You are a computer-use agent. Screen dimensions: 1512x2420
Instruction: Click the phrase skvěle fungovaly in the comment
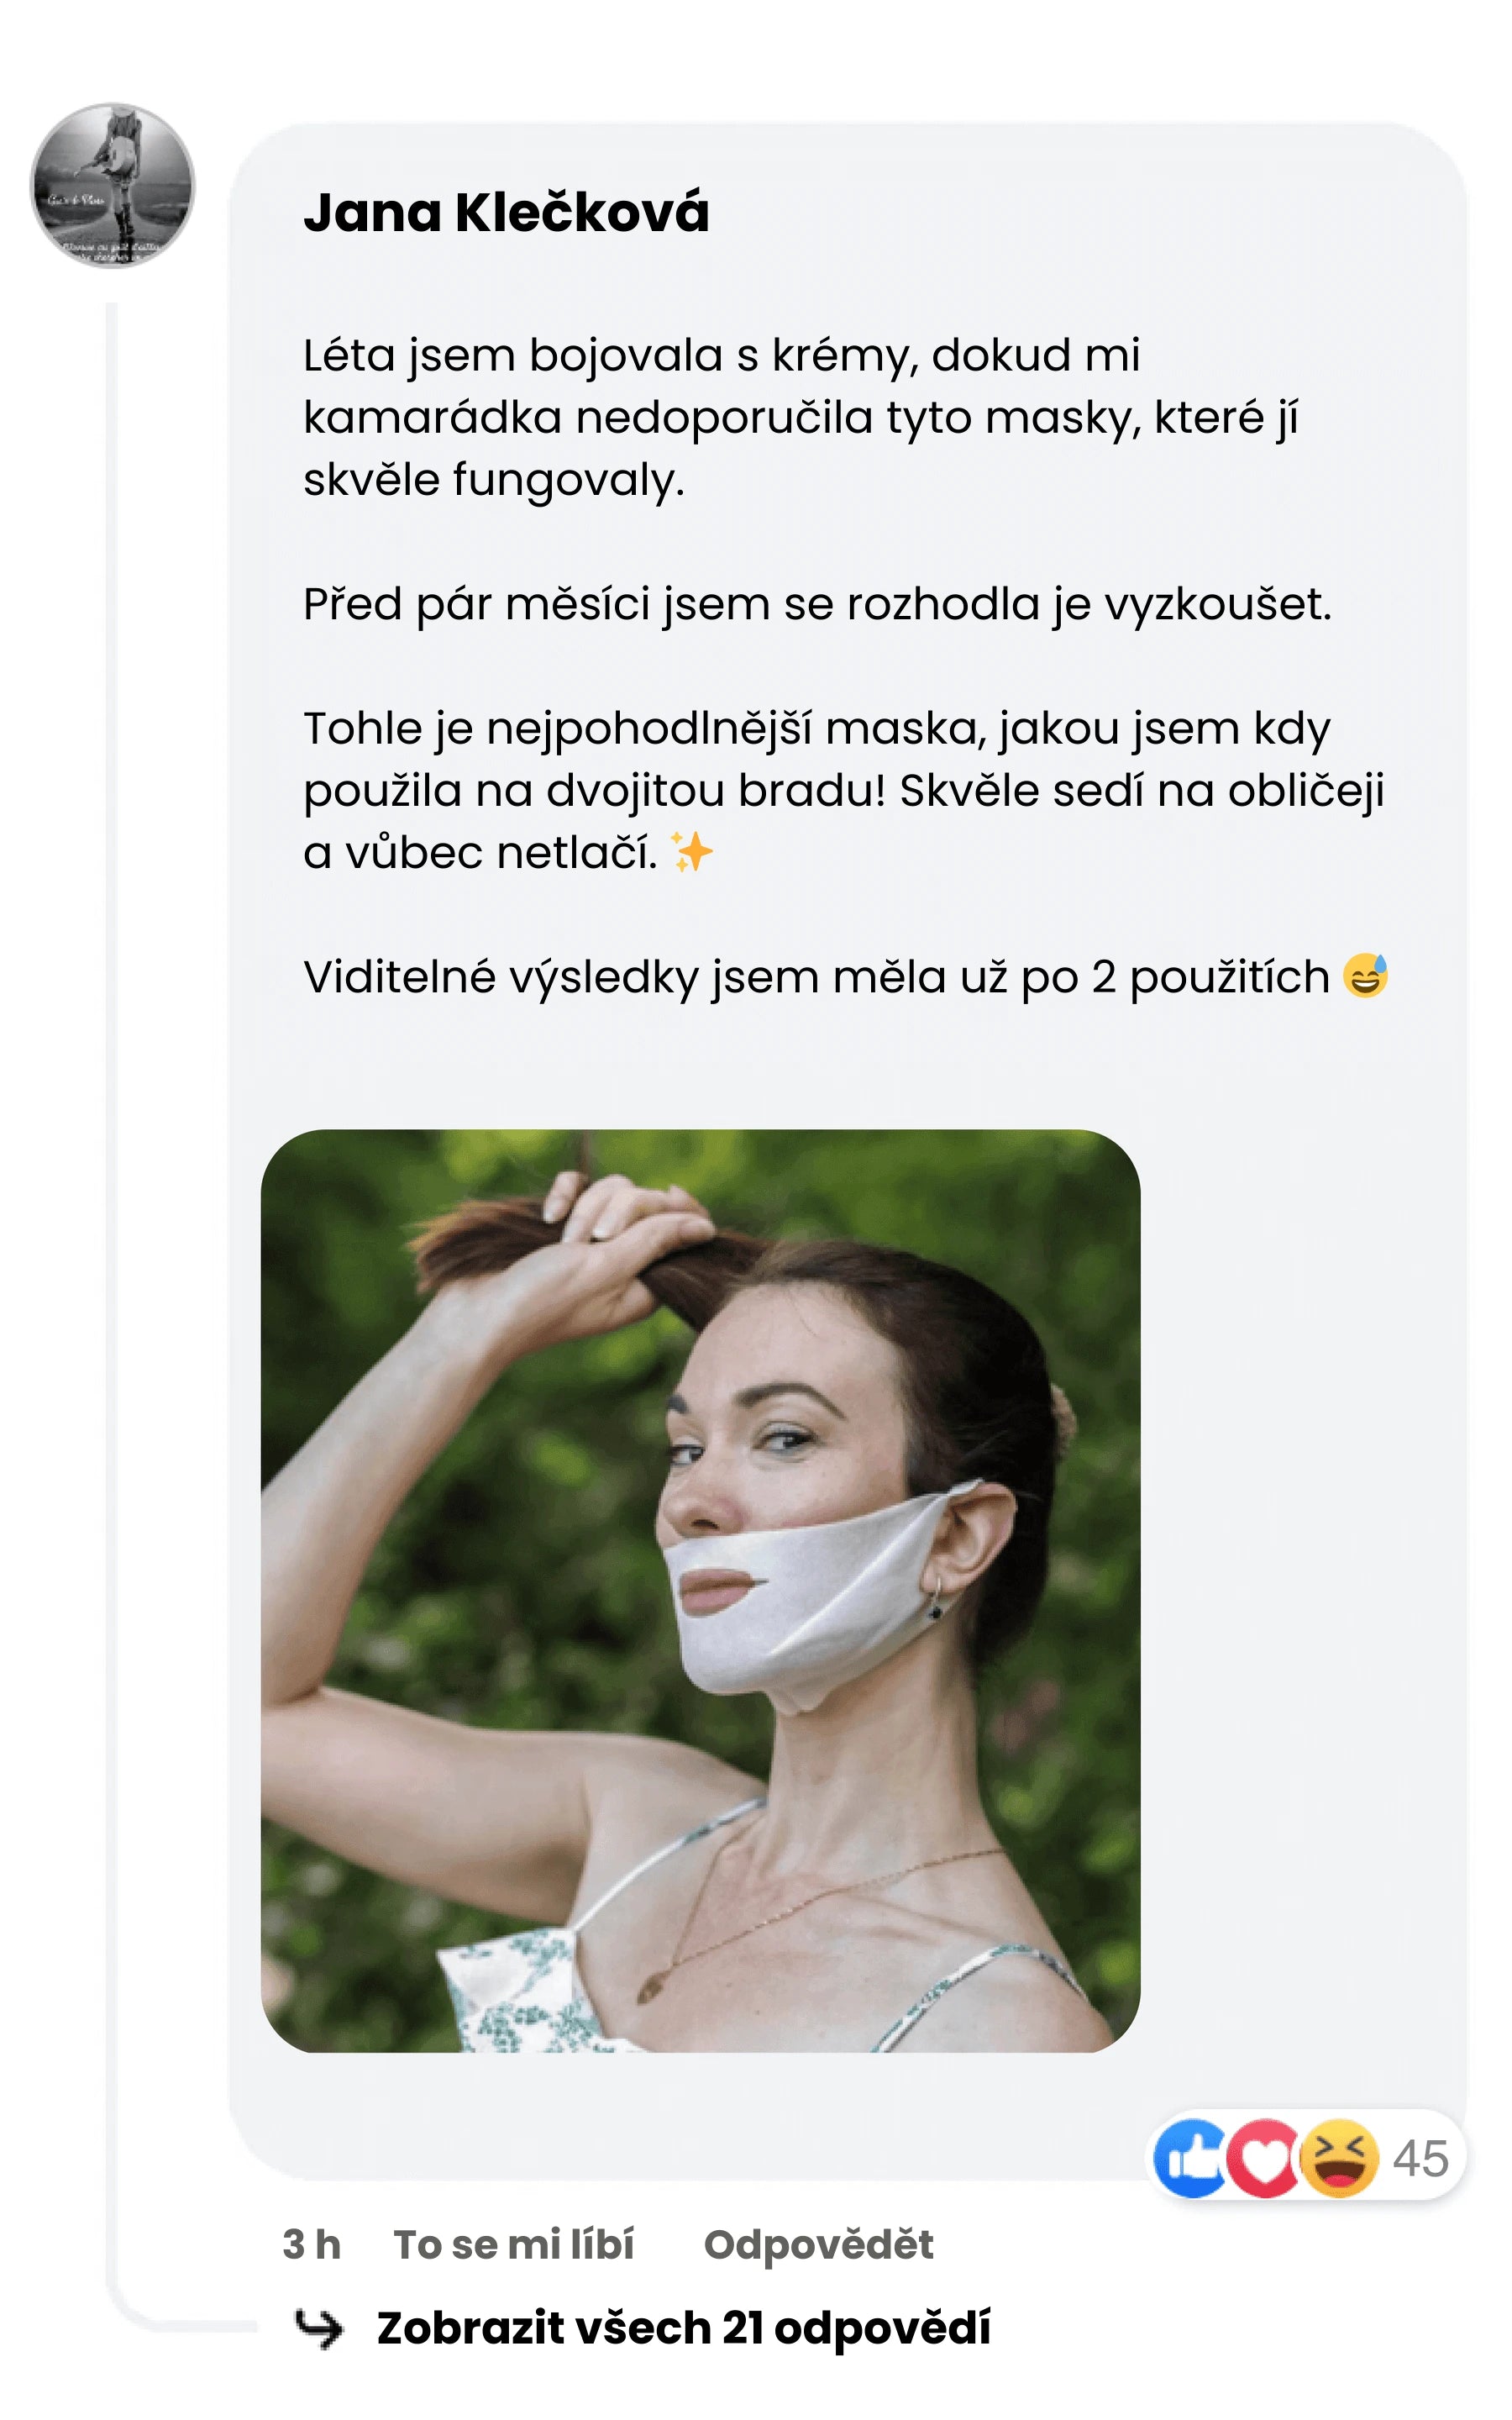494,480
